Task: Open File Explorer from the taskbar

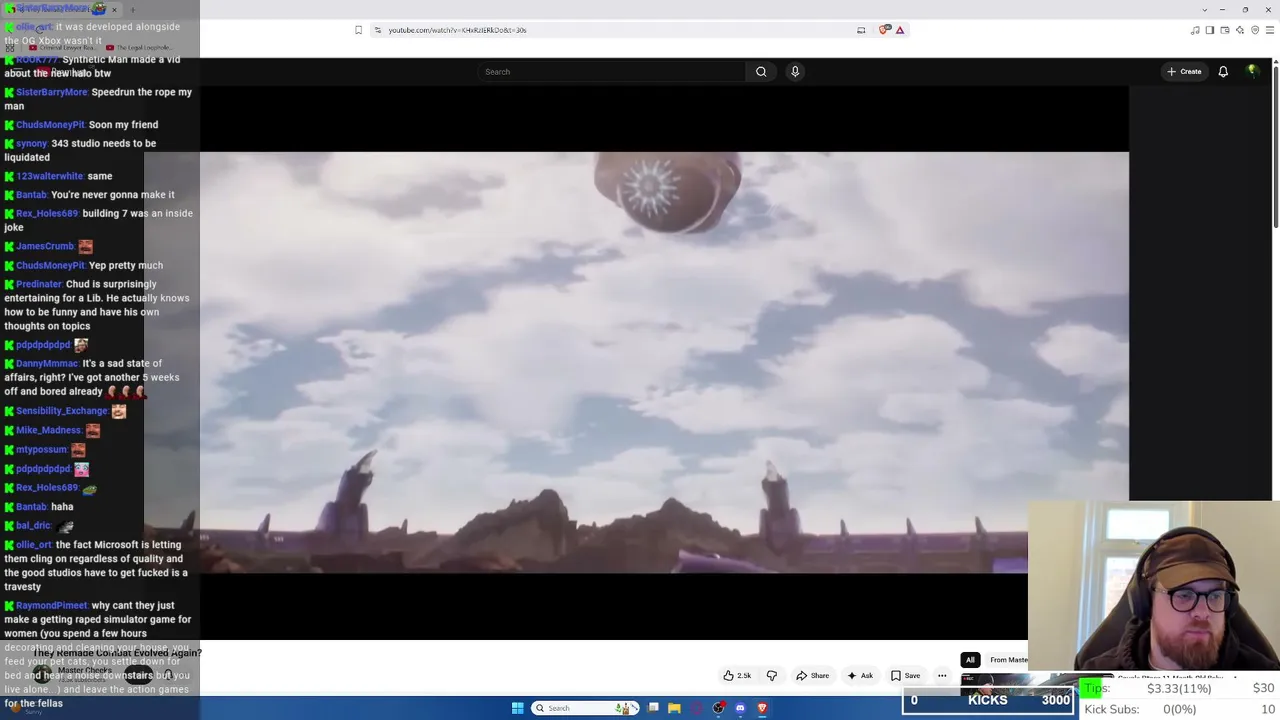Action: pyautogui.click(x=674, y=708)
